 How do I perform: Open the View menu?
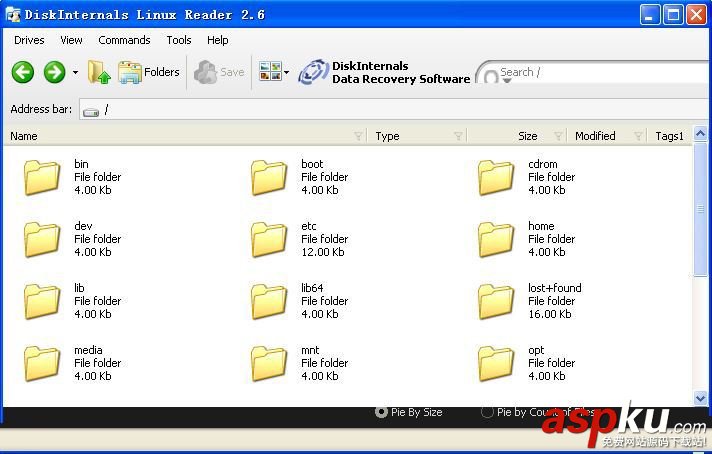pyautogui.click(x=71, y=40)
